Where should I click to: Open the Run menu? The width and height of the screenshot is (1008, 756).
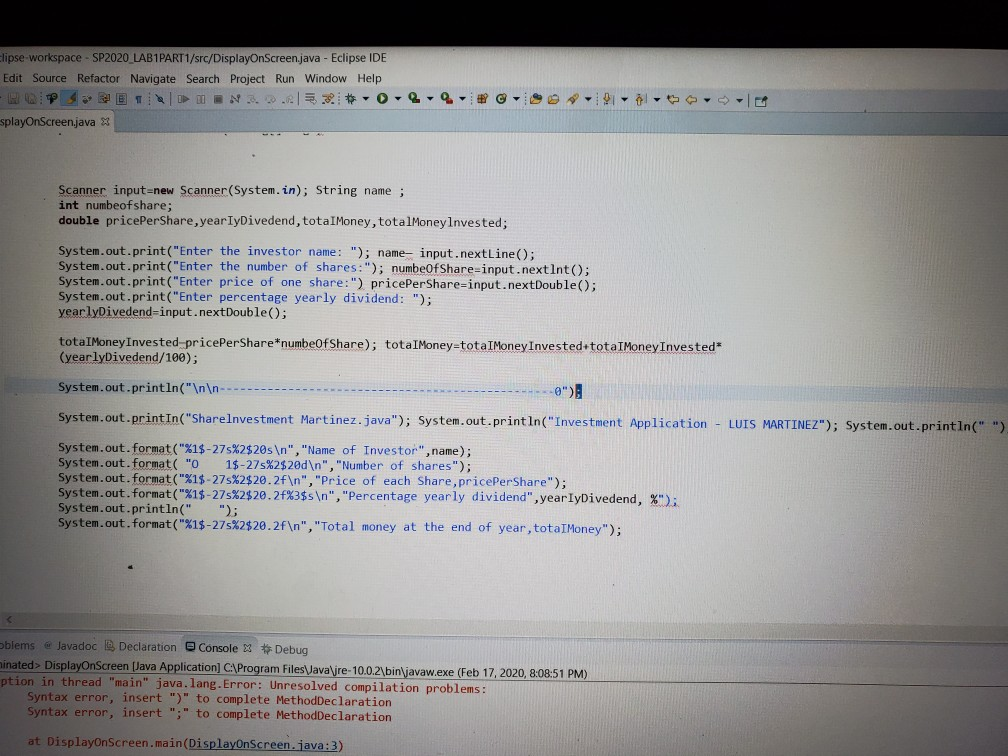click(284, 78)
